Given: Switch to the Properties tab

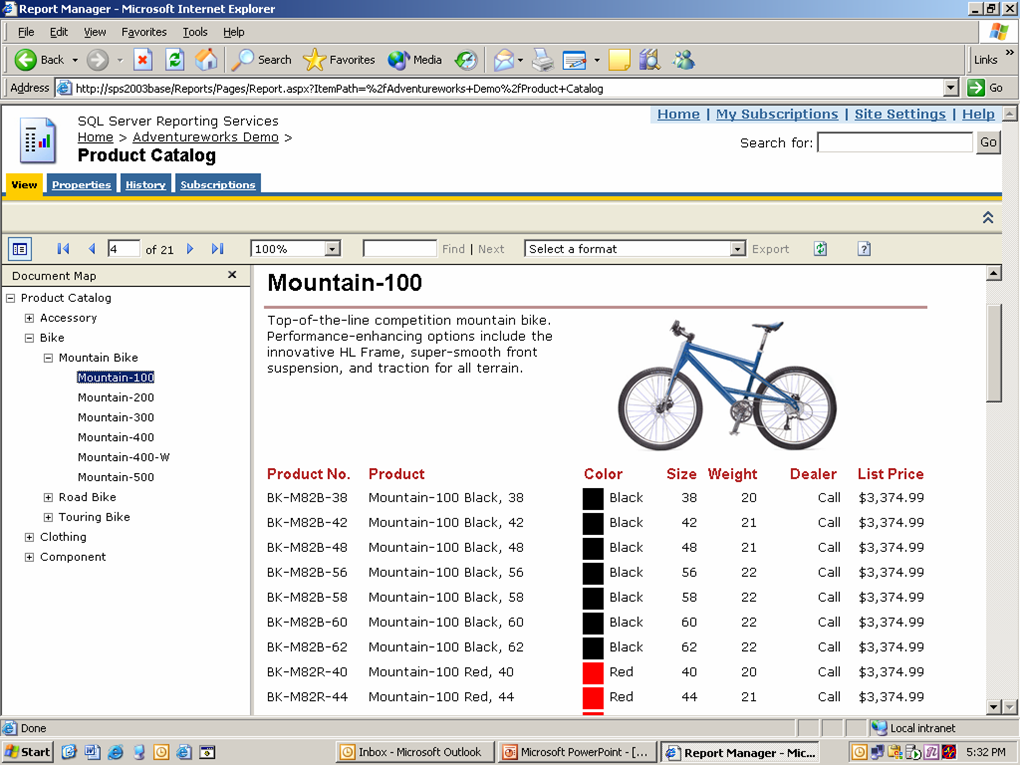Looking at the screenshot, I should (x=81, y=185).
